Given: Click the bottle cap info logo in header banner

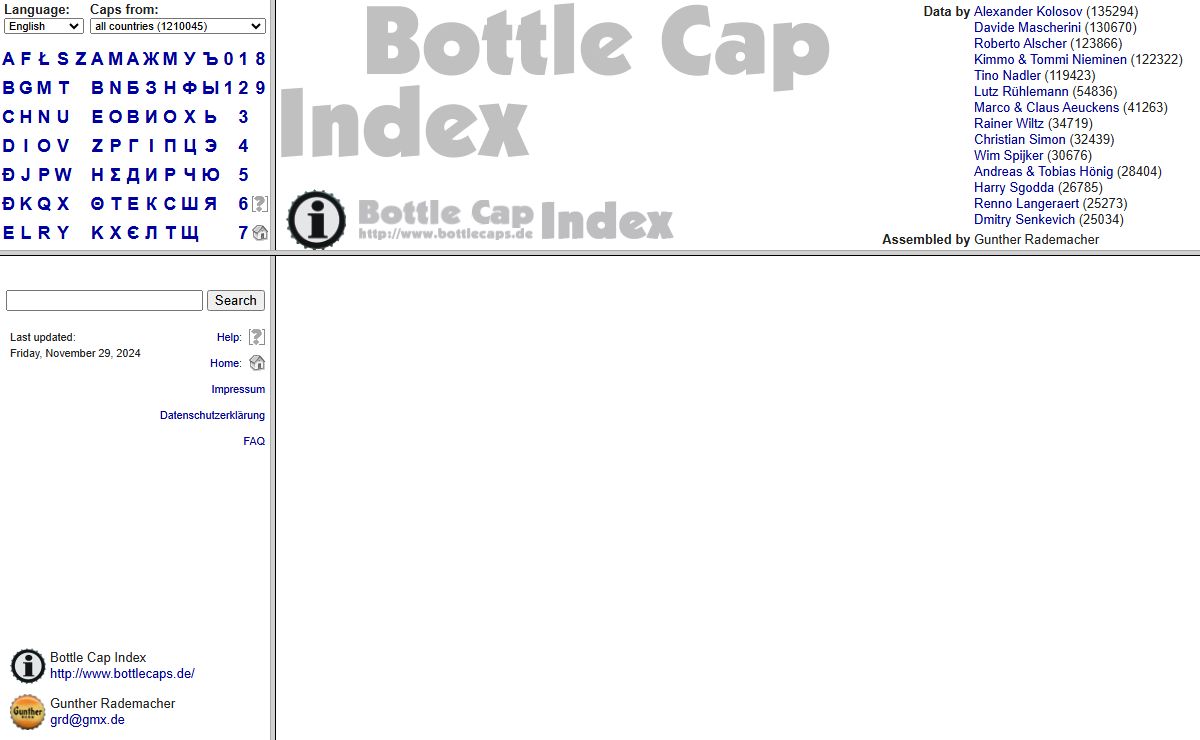Looking at the screenshot, I should pos(316,220).
